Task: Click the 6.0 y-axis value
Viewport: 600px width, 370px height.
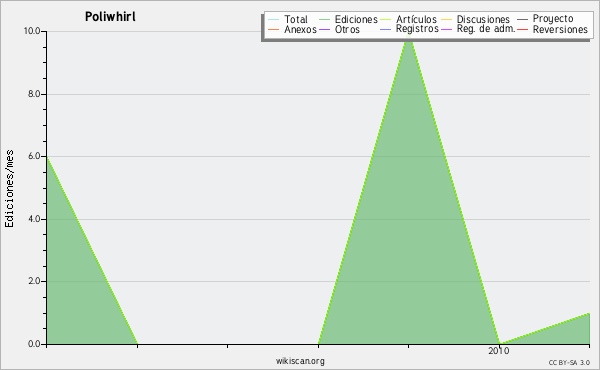Action: click(x=34, y=156)
